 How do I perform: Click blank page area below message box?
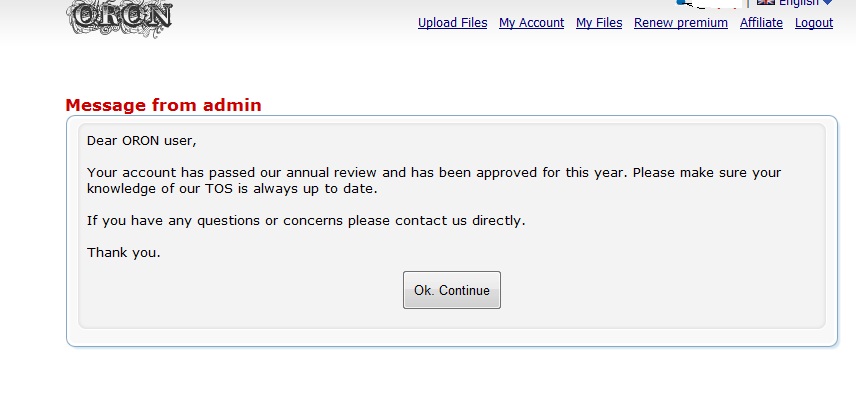tap(437, 382)
